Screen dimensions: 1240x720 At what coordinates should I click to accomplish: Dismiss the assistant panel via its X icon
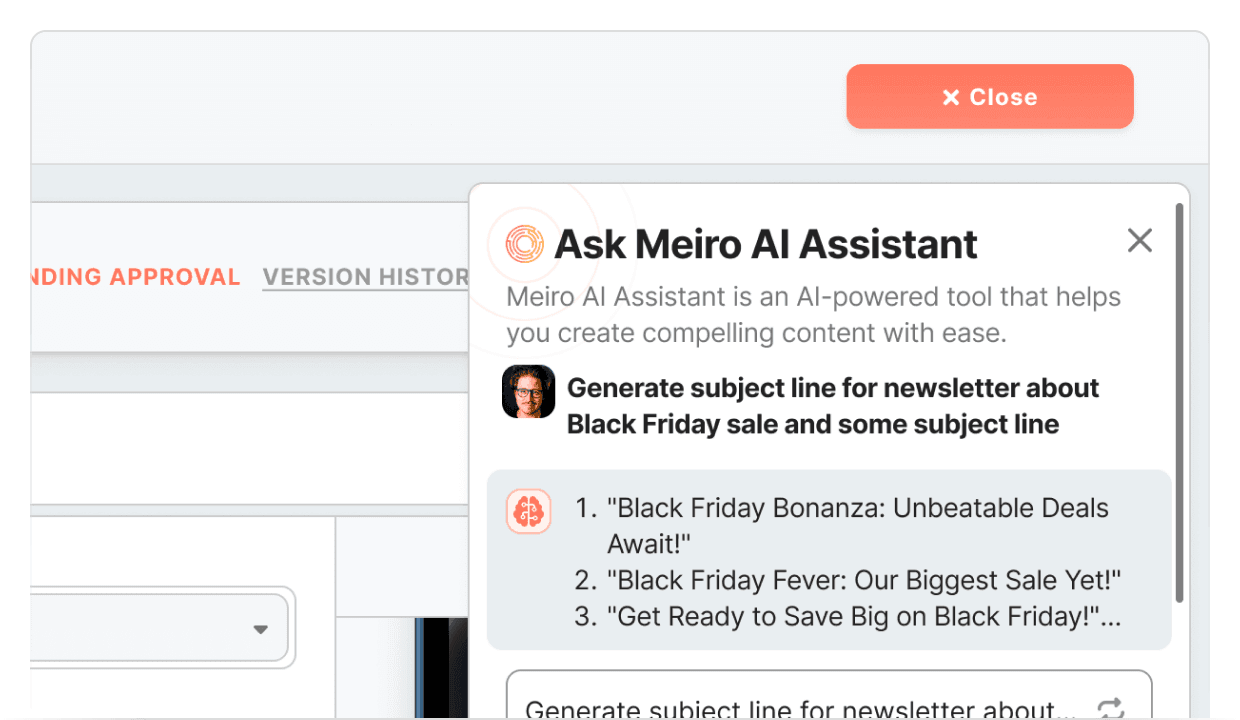[x=1140, y=240]
